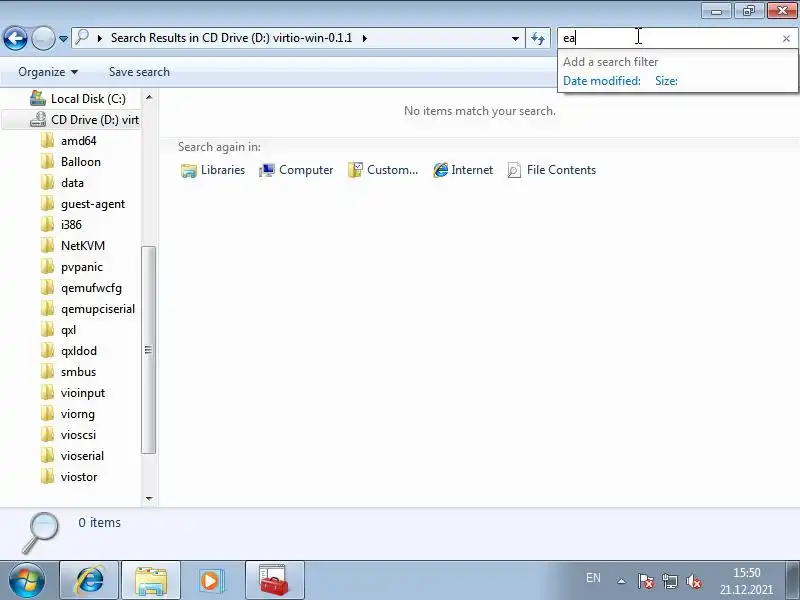
Task: Open the qemufwcfg folder
Action: (91, 288)
